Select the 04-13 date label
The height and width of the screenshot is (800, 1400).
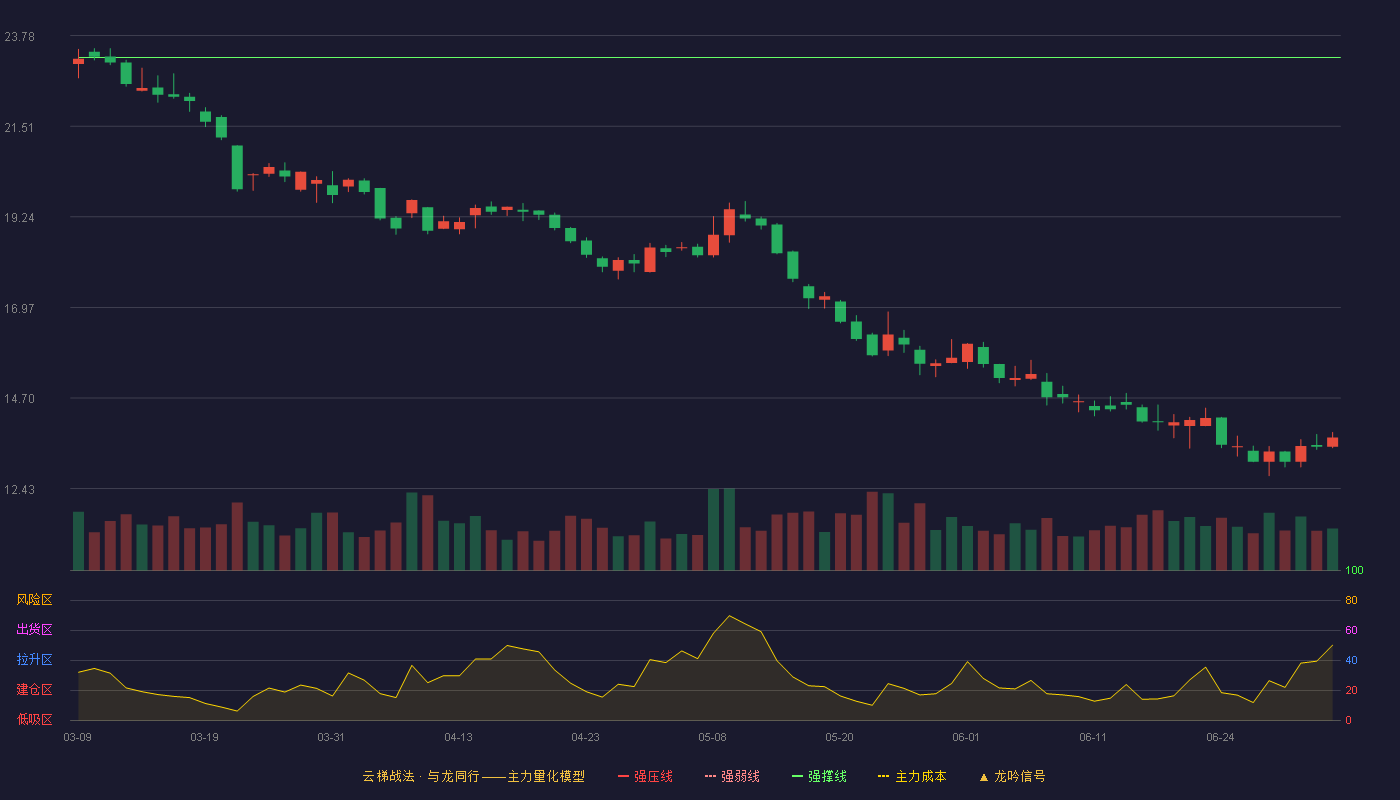[x=458, y=737]
